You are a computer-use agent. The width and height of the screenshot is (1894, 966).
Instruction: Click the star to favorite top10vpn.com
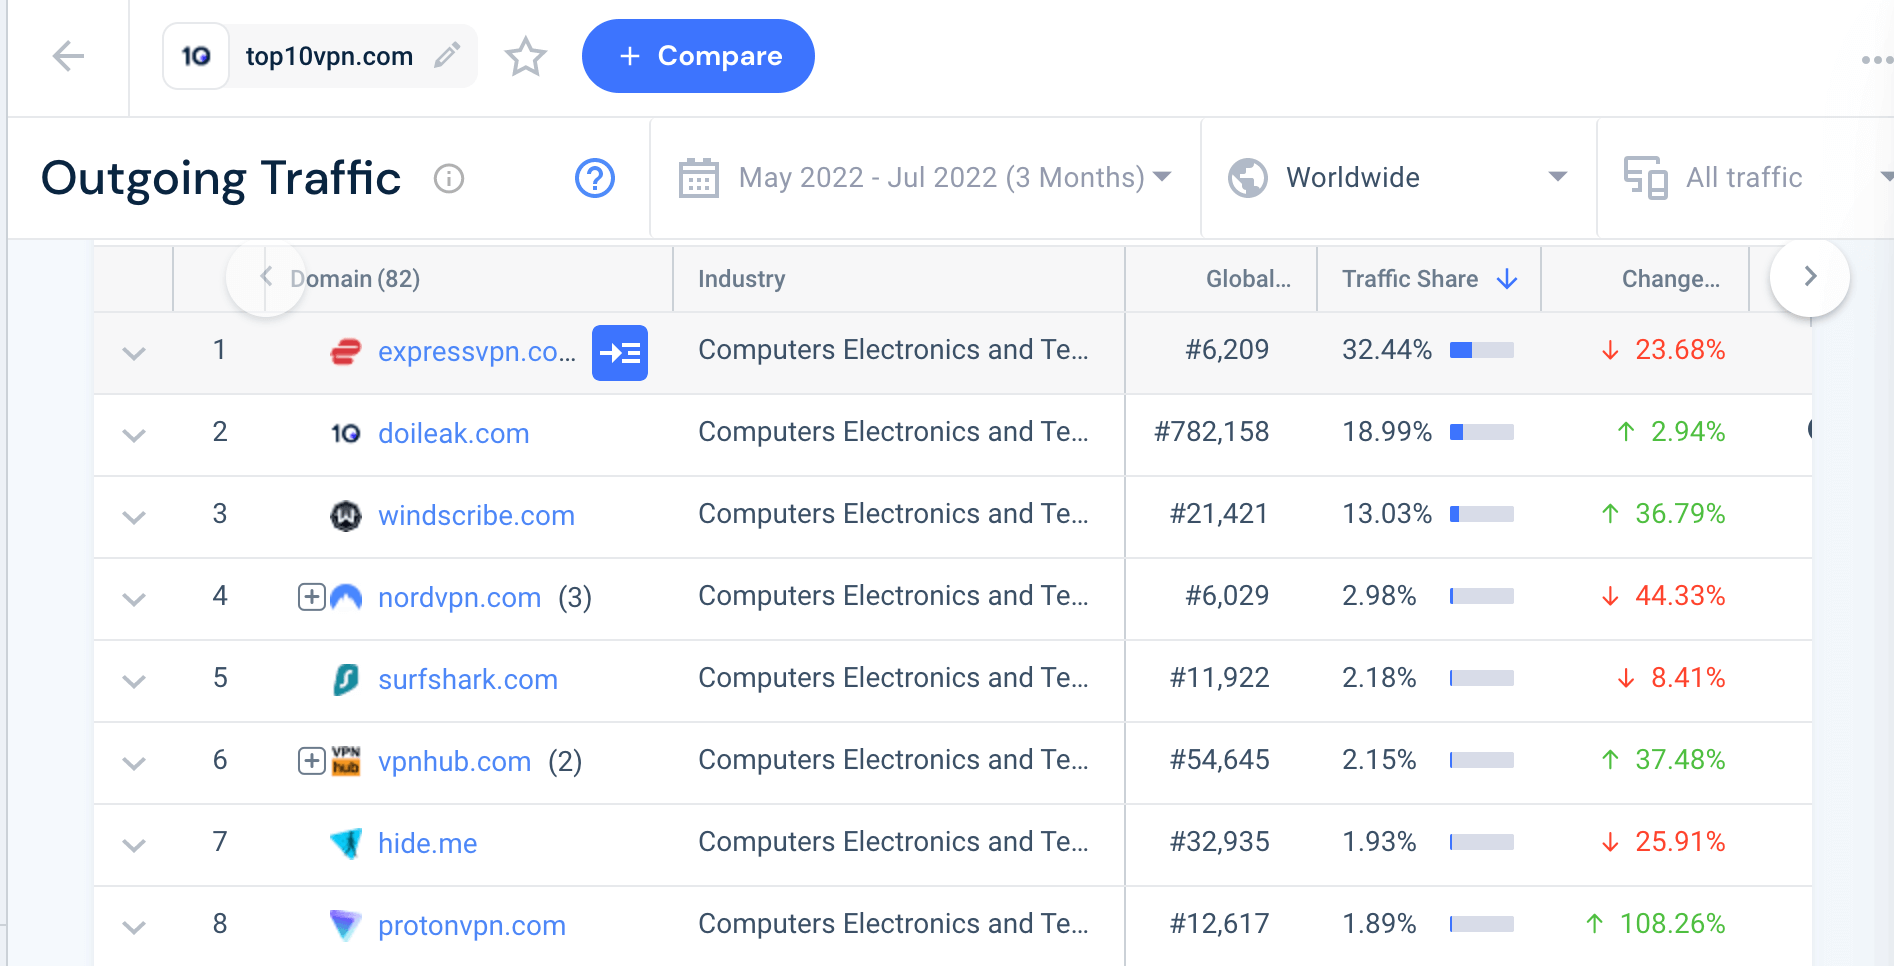526,57
